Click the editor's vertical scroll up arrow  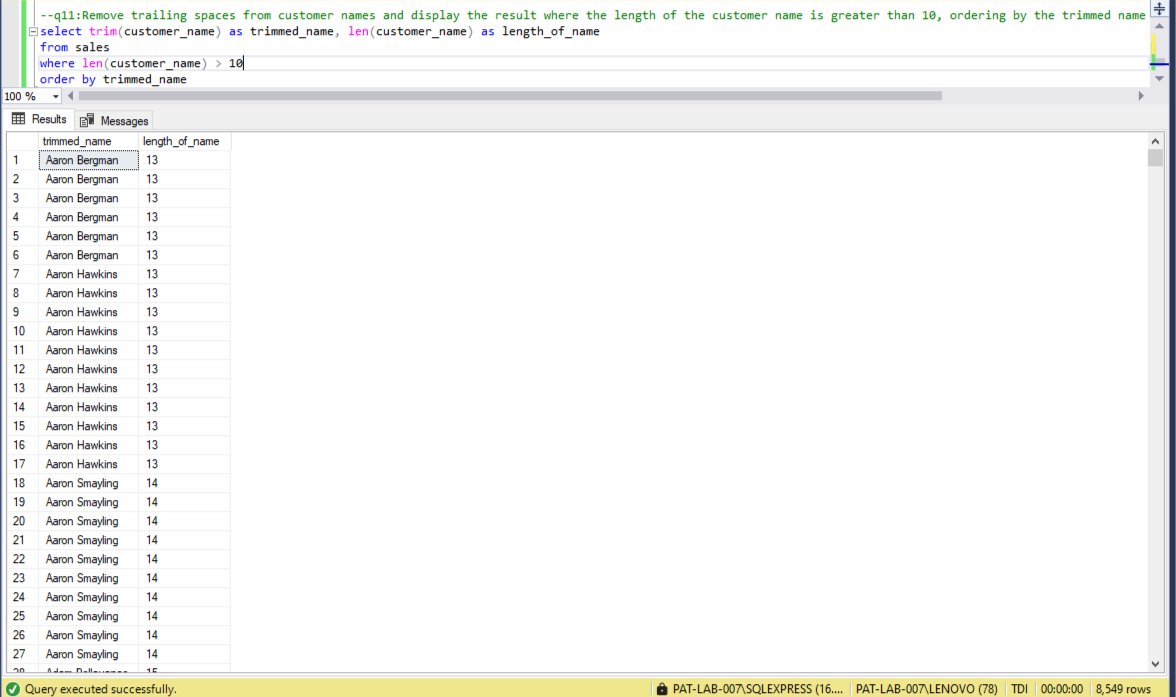pos(1160,26)
